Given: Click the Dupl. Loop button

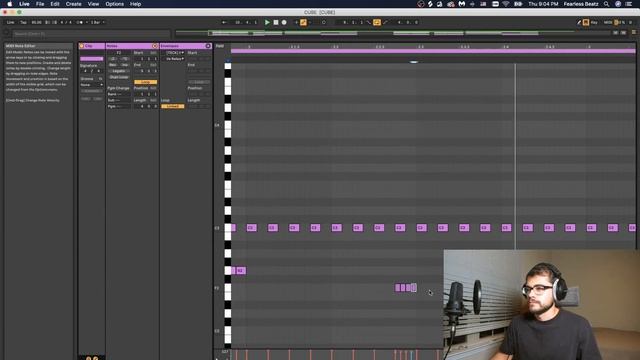Looking at the screenshot, I should coord(119,77).
